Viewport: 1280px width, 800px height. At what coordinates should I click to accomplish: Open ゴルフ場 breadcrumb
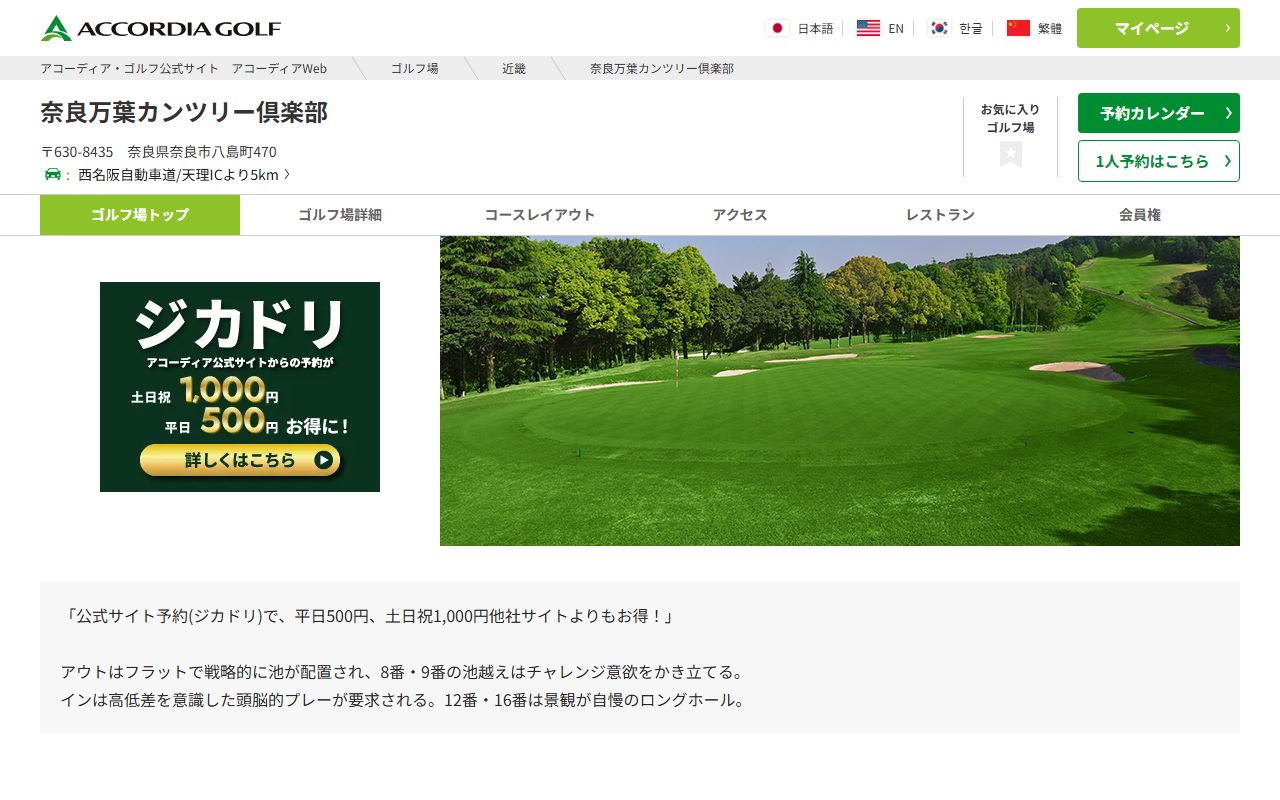(x=414, y=68)
